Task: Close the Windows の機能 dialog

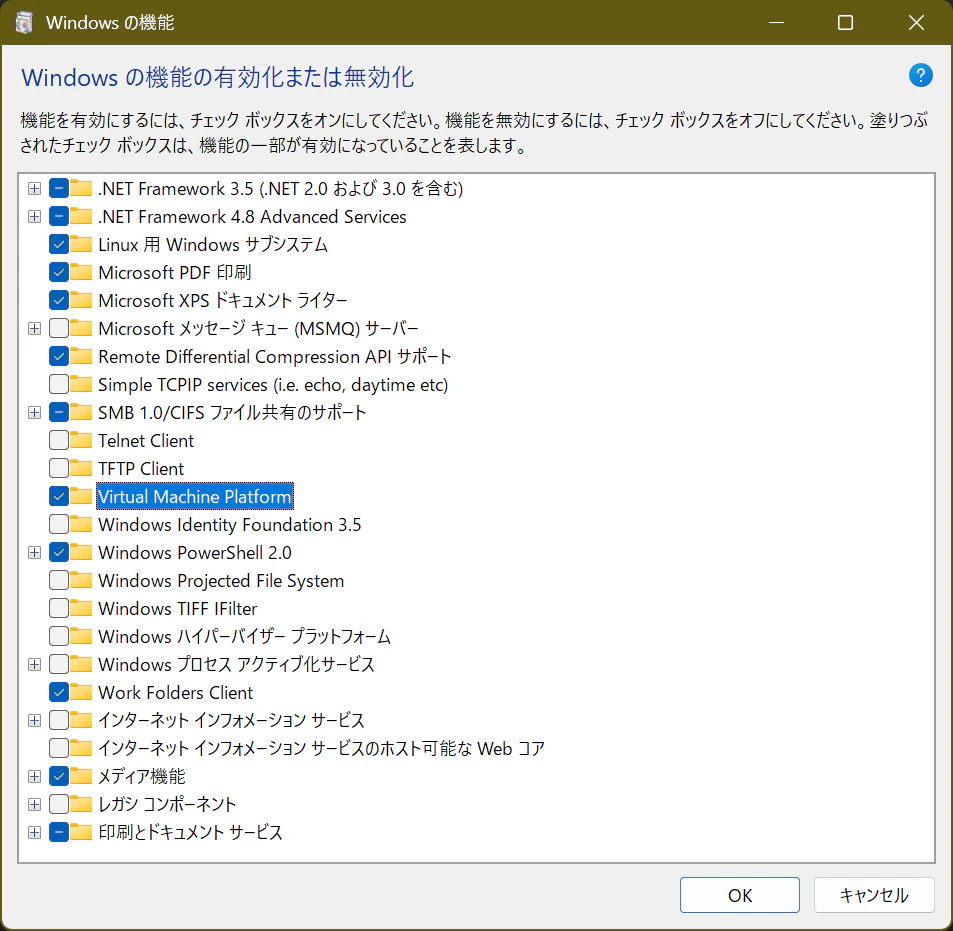Action: point(916,22)
